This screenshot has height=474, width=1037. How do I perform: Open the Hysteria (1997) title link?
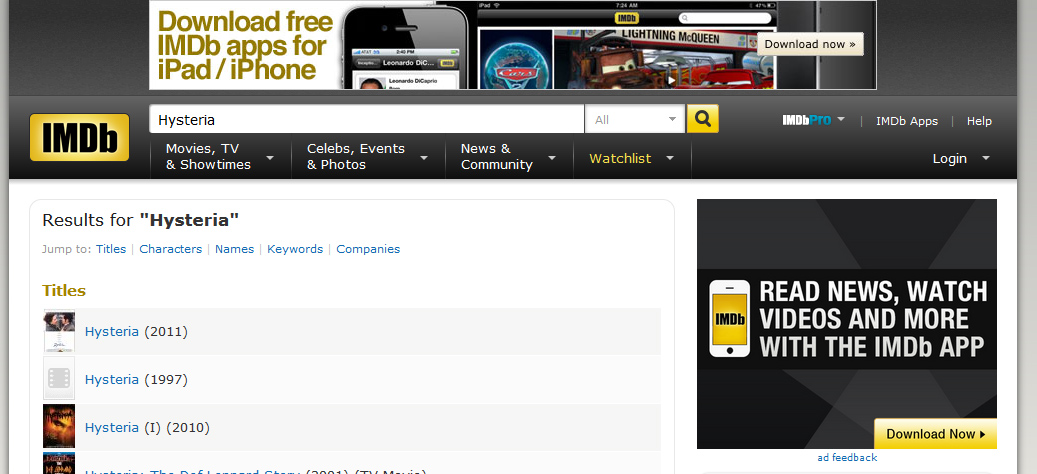tap(112, 380)
